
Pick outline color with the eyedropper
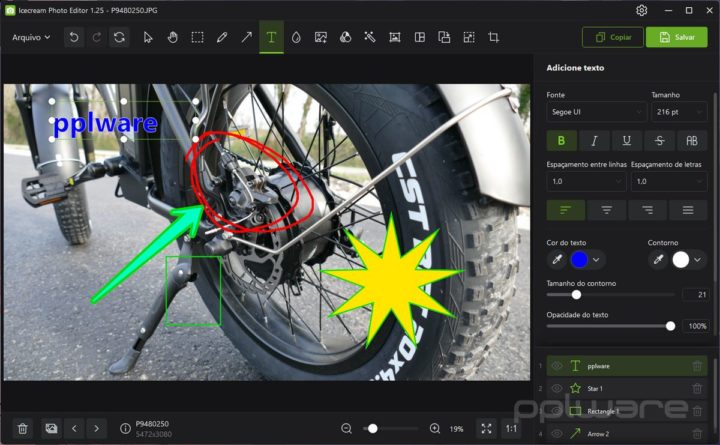658,260
